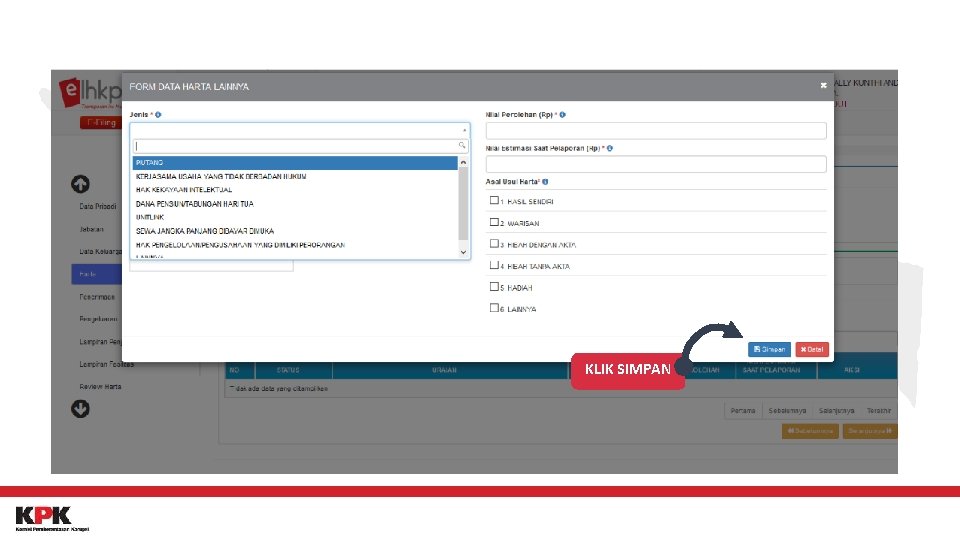
Task: Click the AKSI table column header
Action: [852, 370]
